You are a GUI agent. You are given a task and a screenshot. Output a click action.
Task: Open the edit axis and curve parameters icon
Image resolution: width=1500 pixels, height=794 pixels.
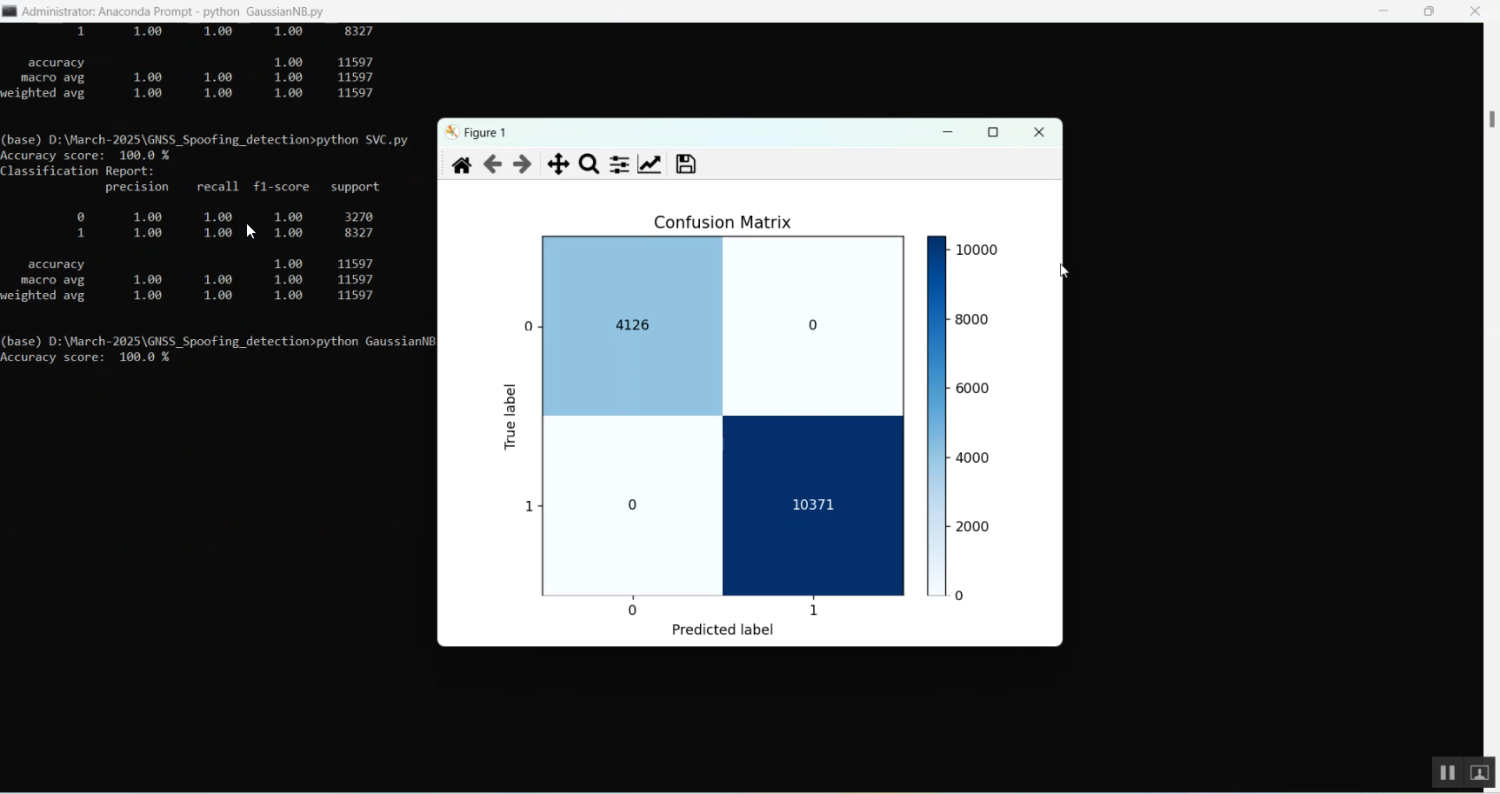[x=650, y=165]
